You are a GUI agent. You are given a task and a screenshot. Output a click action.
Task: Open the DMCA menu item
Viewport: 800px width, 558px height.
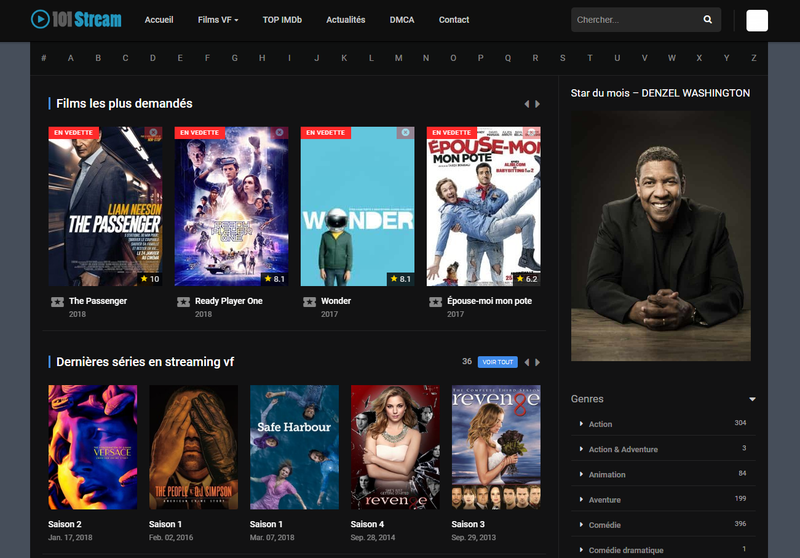point(402,20)
